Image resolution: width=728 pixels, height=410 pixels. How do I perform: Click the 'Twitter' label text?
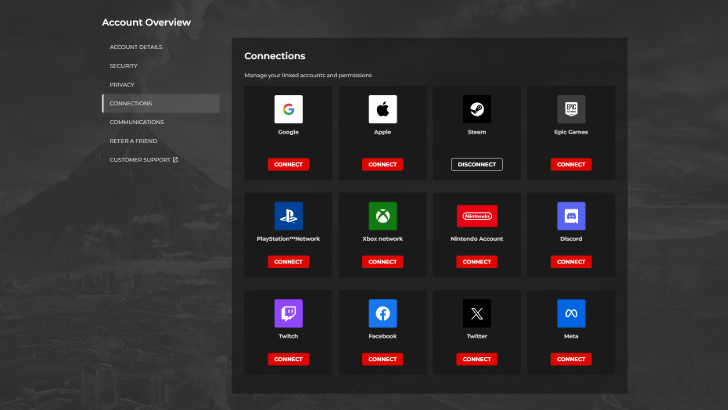tap(477, 336)
